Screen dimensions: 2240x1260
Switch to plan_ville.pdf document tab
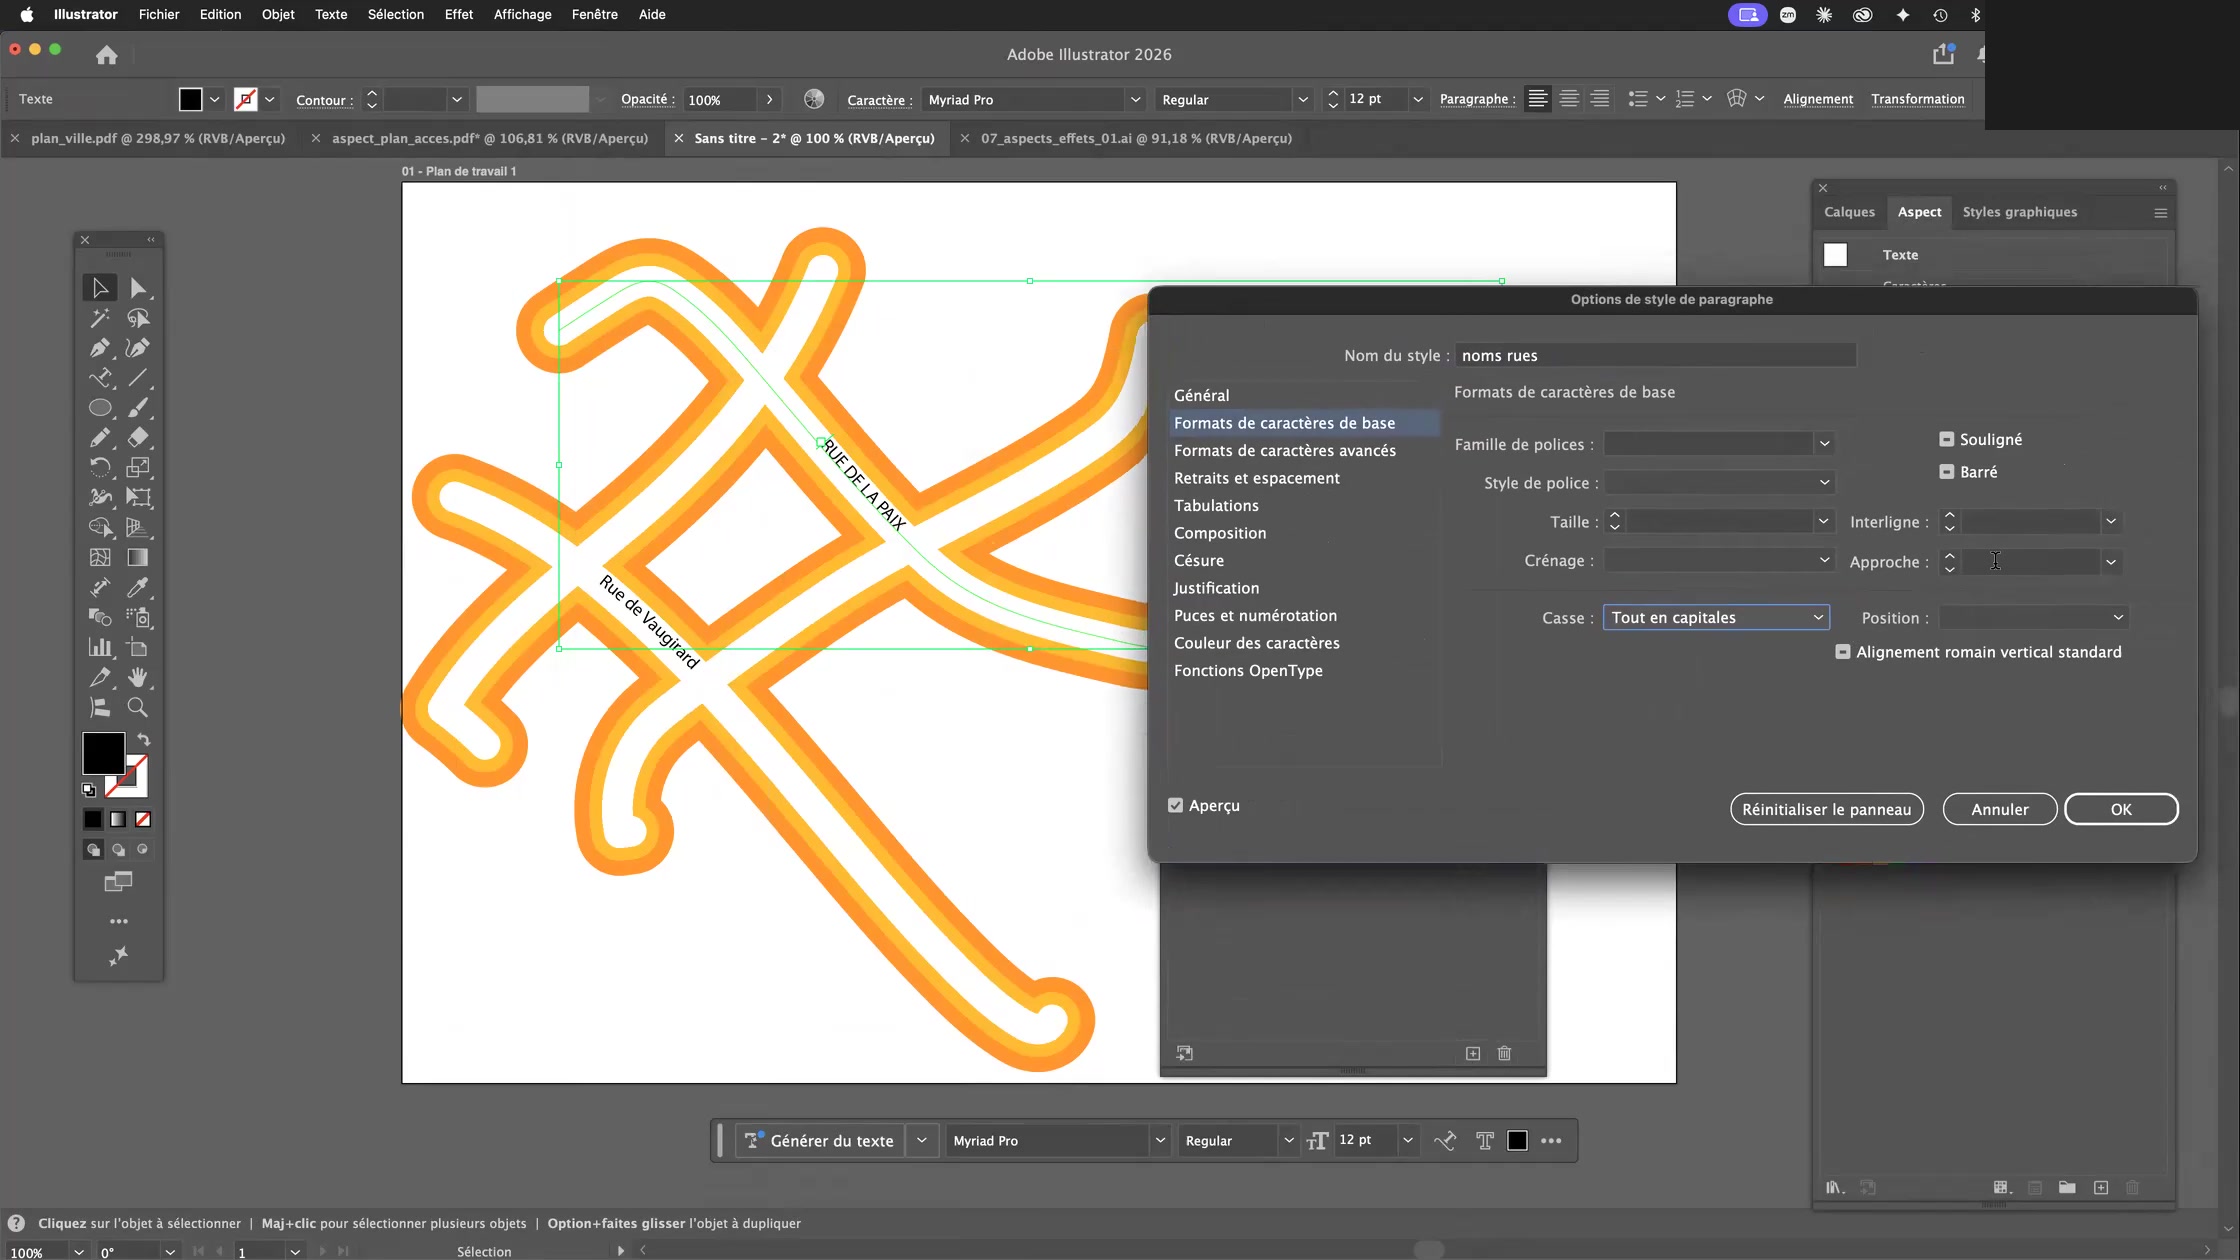point(157,138)
